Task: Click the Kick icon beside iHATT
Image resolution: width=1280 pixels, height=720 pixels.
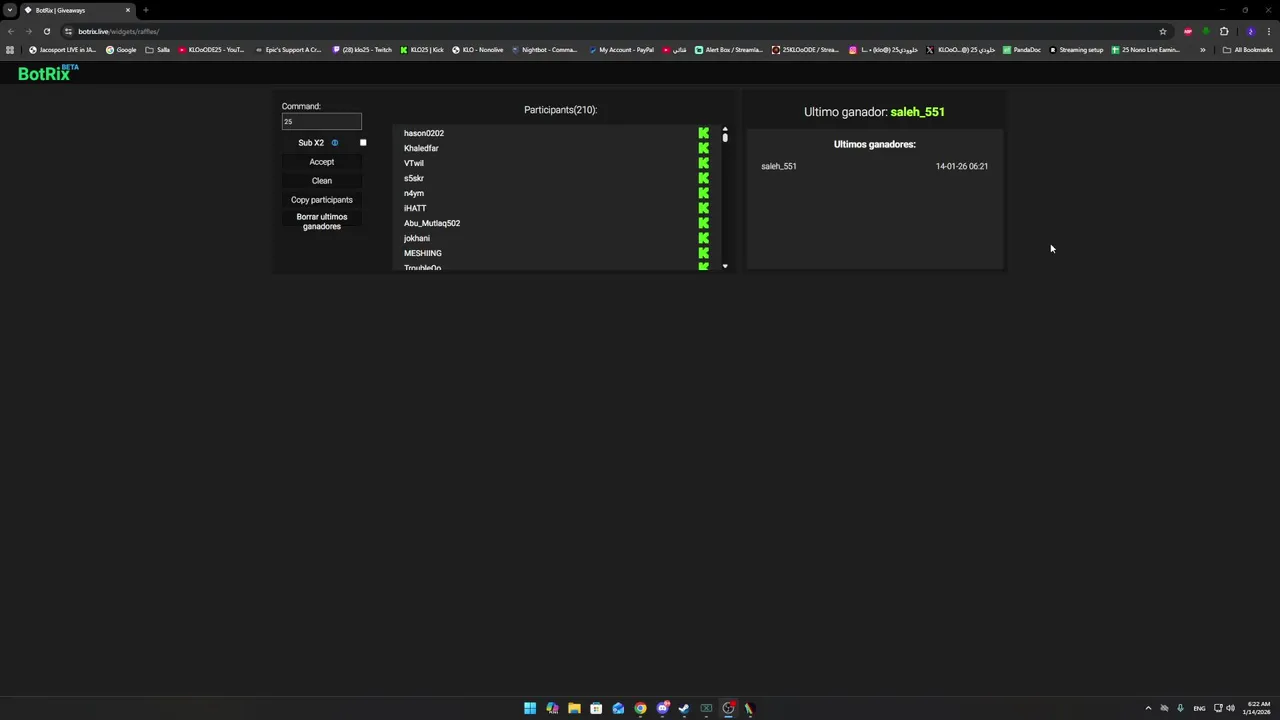Action: [704, 208]
